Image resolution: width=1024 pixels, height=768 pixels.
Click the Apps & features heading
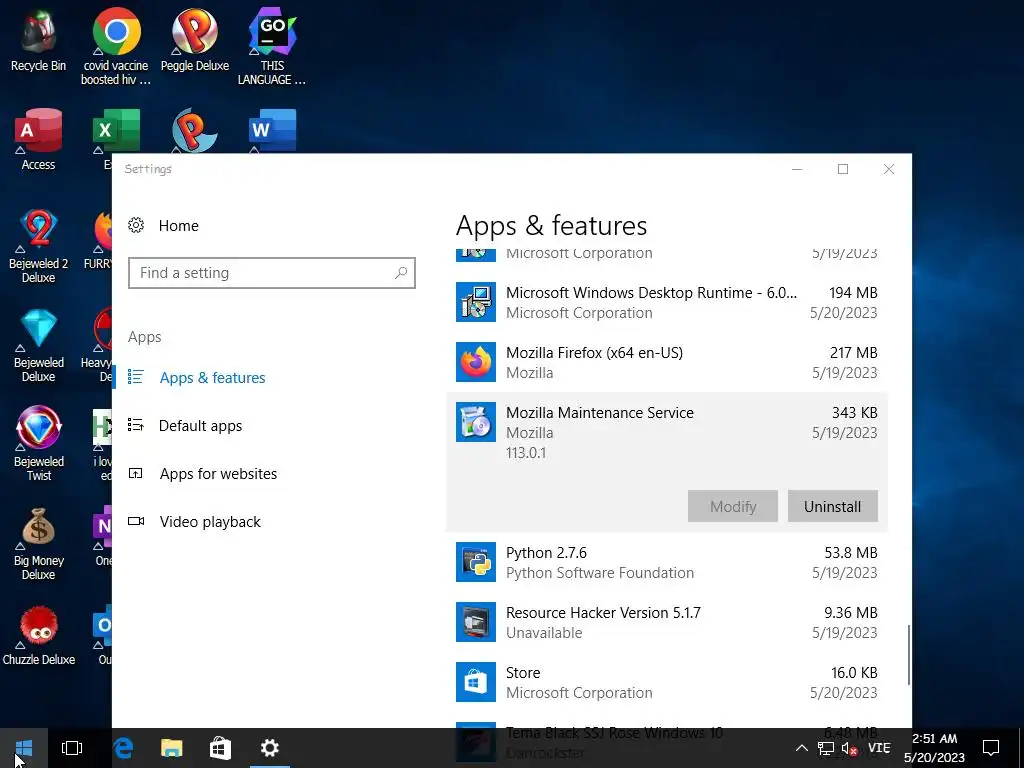point(551,226)
